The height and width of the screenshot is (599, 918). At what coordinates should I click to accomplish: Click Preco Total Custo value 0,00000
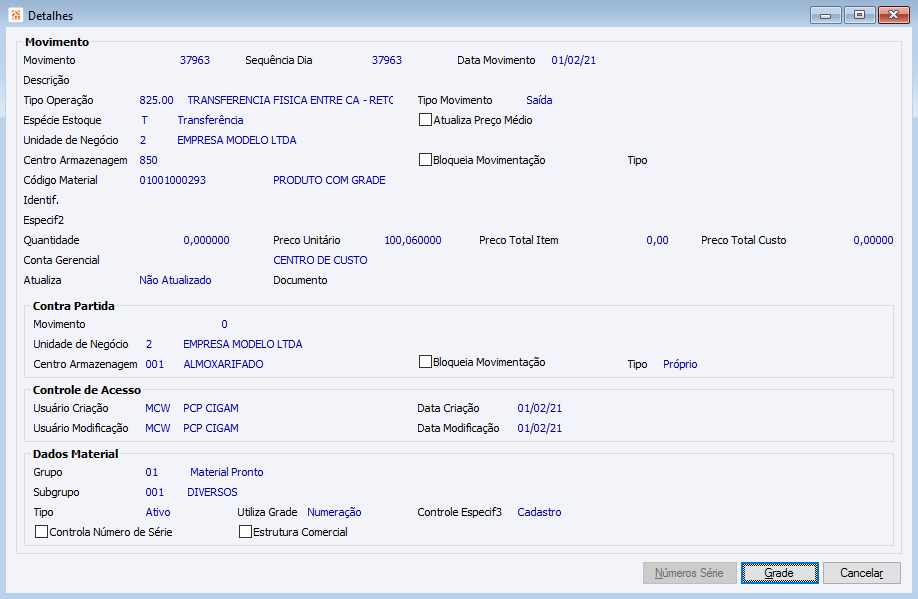873,240
